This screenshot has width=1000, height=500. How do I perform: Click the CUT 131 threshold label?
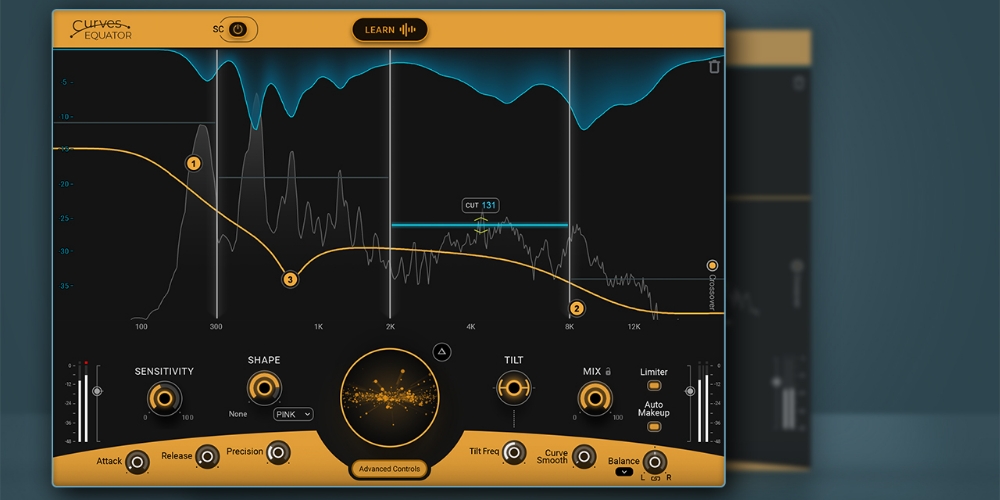[x=480, y=205]
